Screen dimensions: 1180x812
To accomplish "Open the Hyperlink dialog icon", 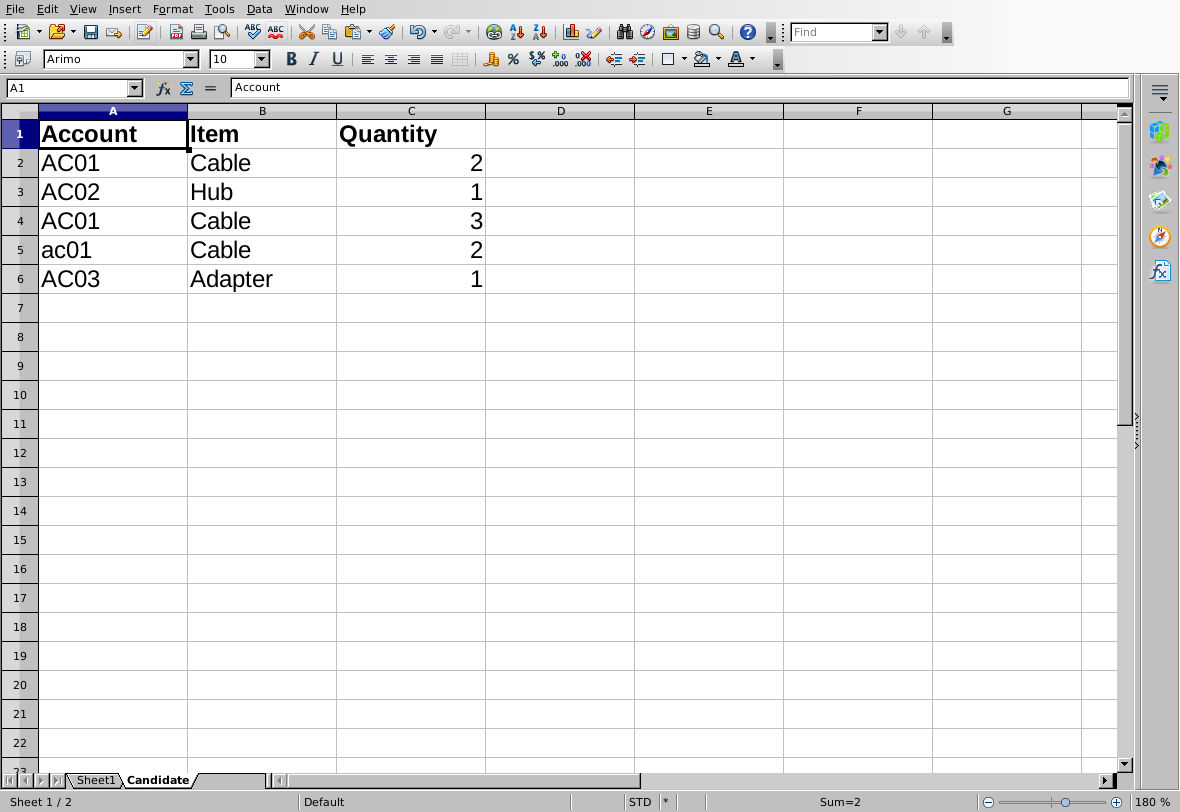I will click(x=494, y=32).
